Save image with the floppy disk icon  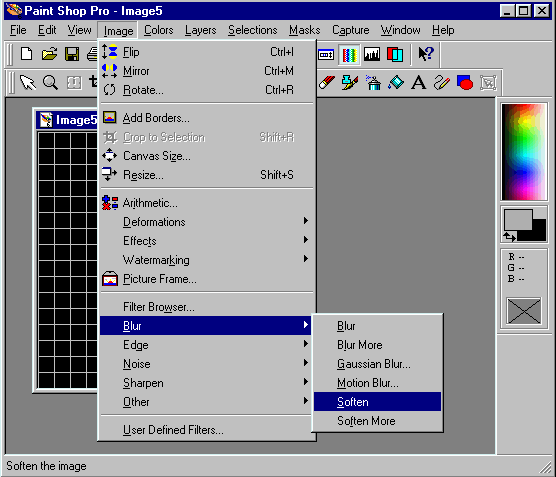pos(72,54)
